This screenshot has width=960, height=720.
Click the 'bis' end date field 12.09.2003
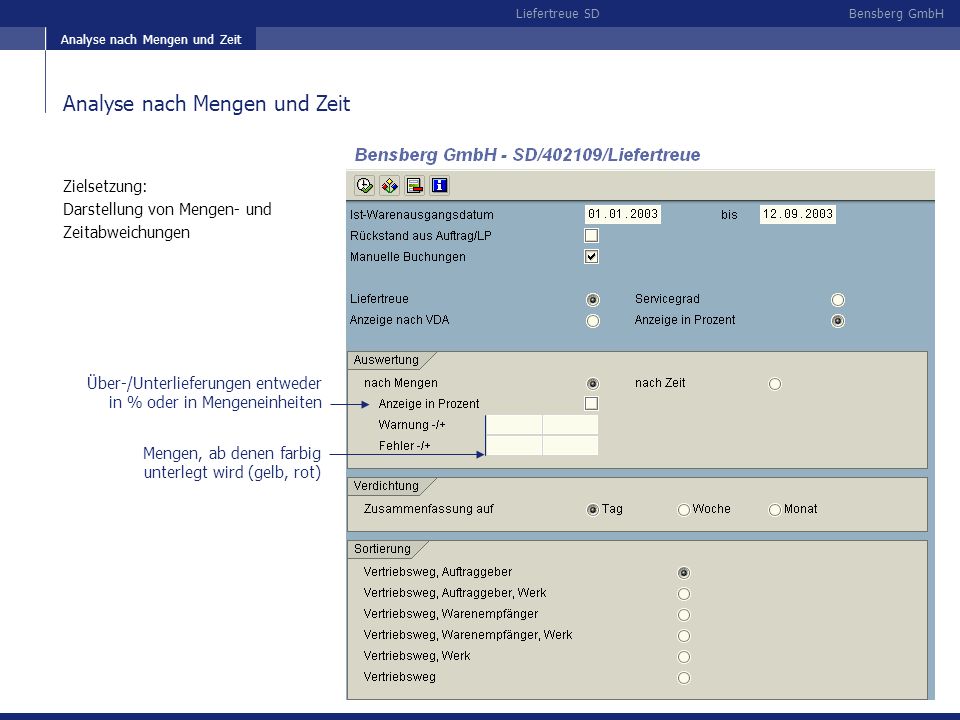point(798,214)
